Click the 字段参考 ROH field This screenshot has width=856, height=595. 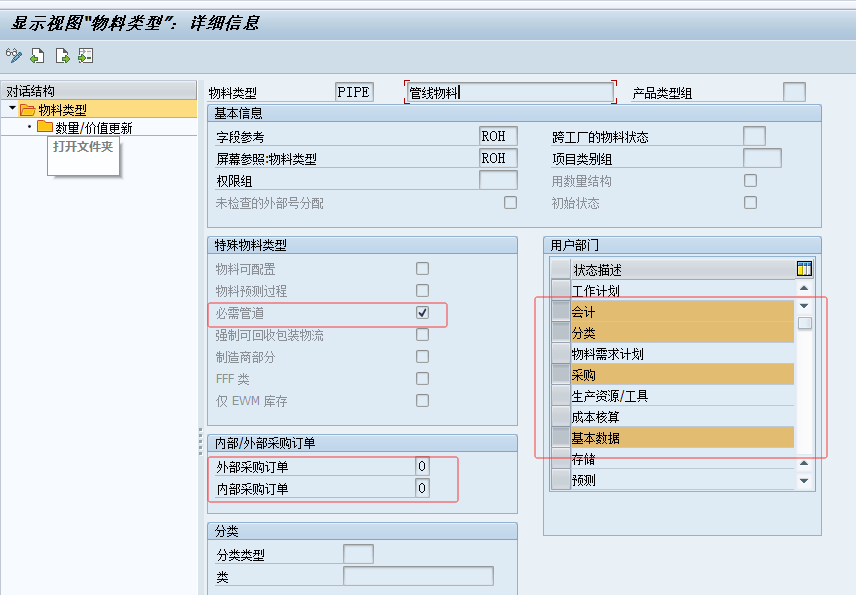498,136
